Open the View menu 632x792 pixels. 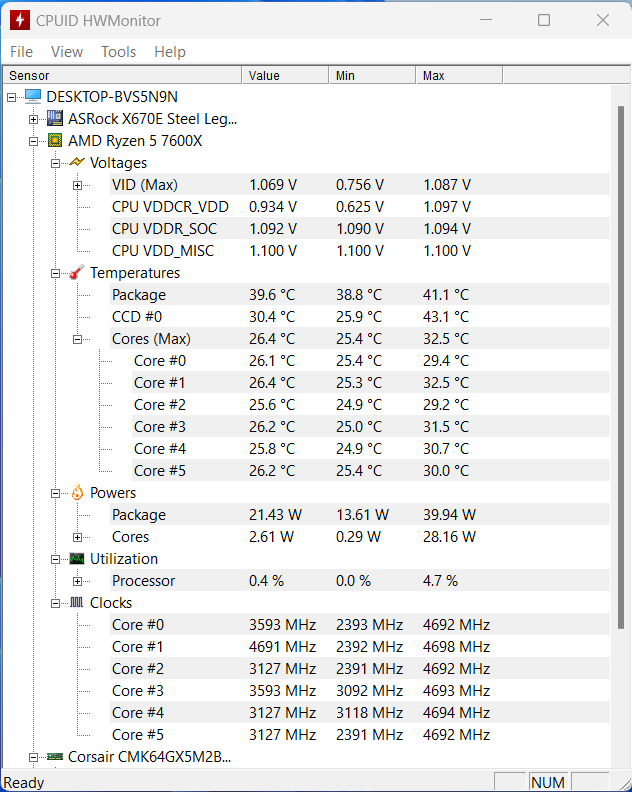click(67, 52)
